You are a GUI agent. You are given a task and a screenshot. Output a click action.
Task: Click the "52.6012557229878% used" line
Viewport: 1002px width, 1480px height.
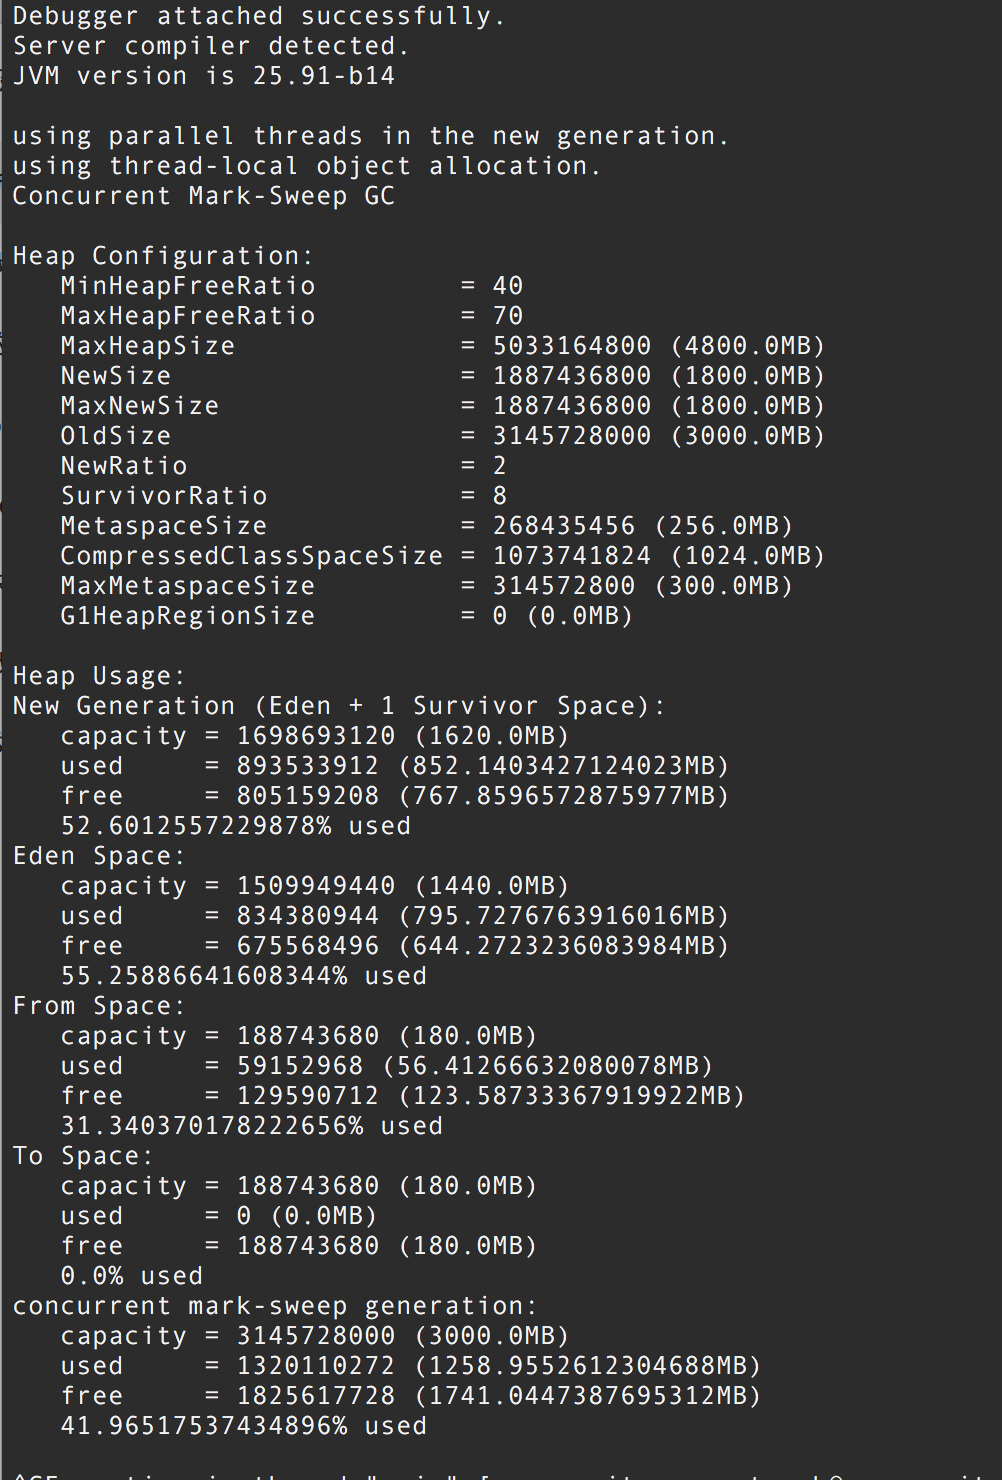click(x=236, y=826)
